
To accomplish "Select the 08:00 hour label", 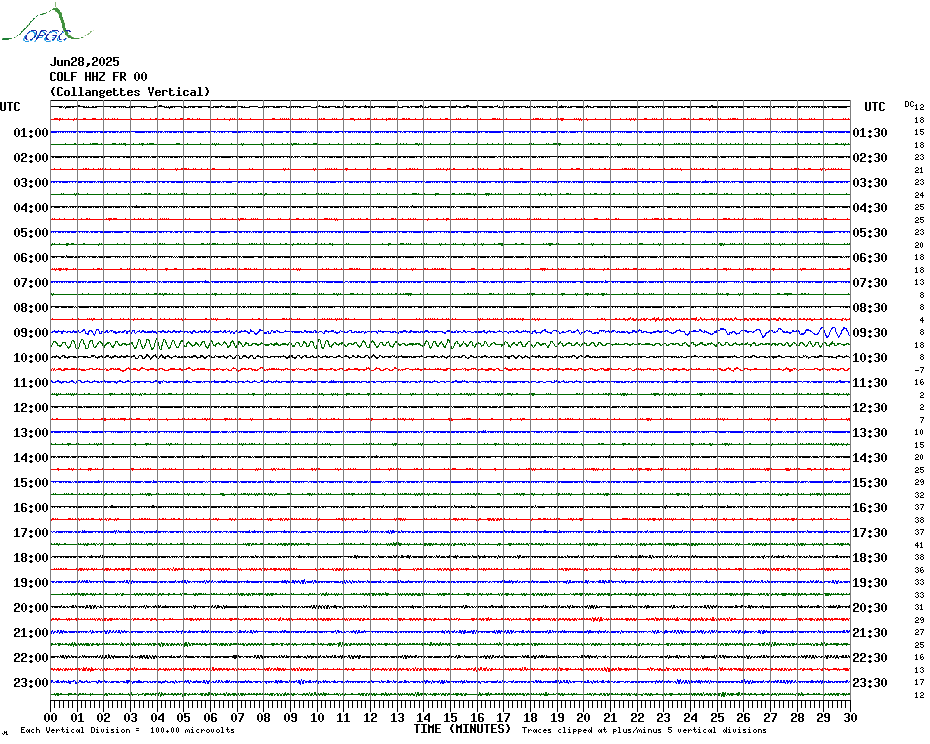I will coord(31,307).
